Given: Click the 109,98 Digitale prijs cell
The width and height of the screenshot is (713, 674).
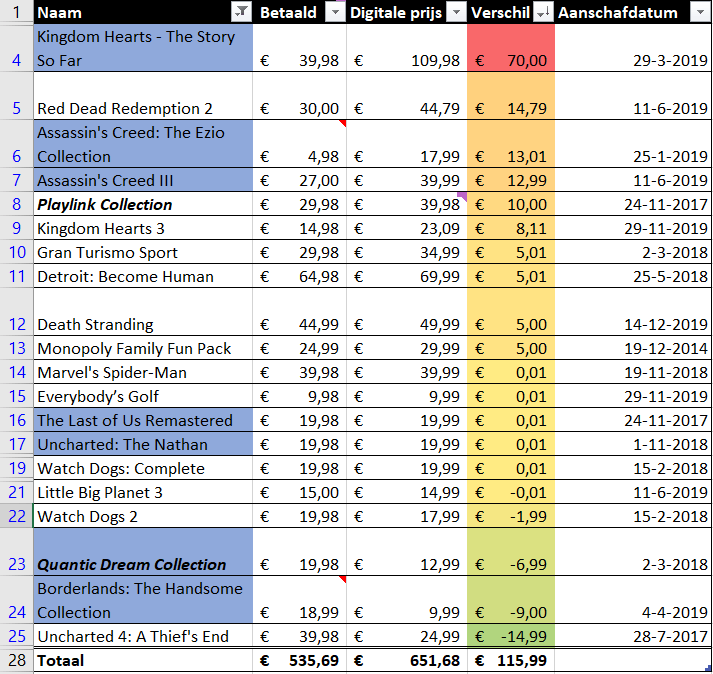Looking at the screenshot, I should pos(407,48).
